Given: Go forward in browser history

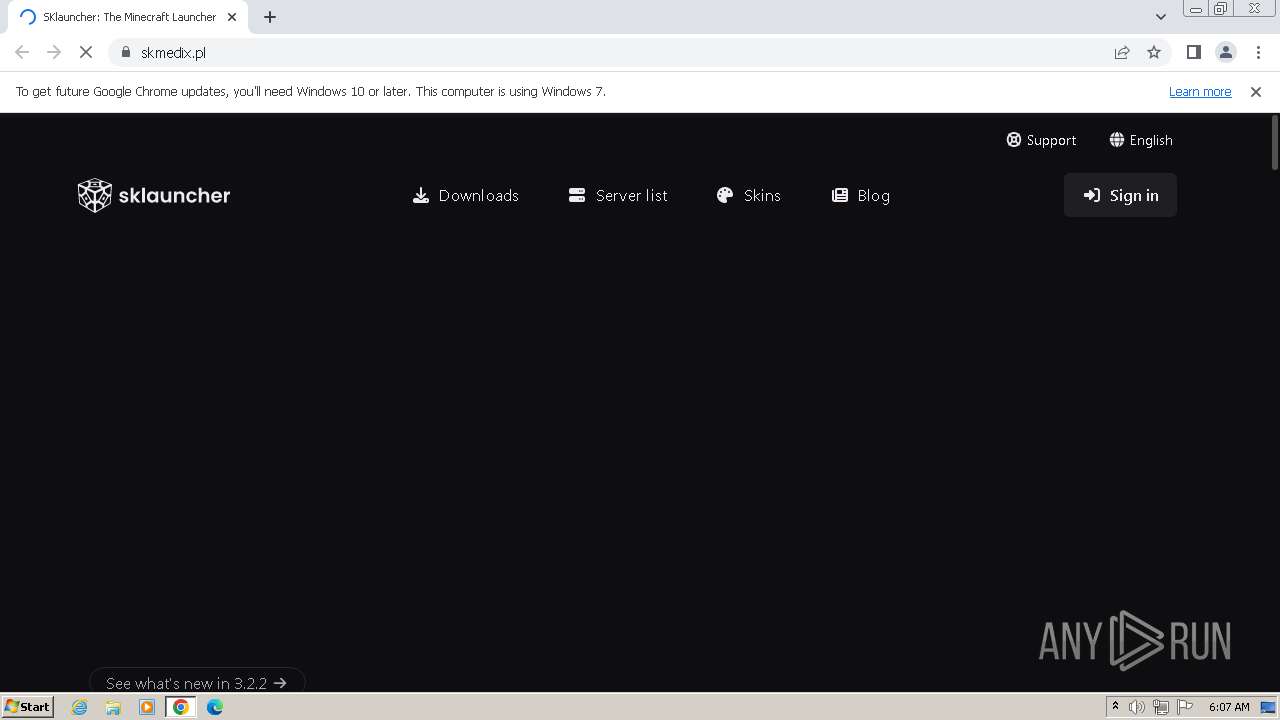Looking at the screenshot, I should (x=54, y=52).
